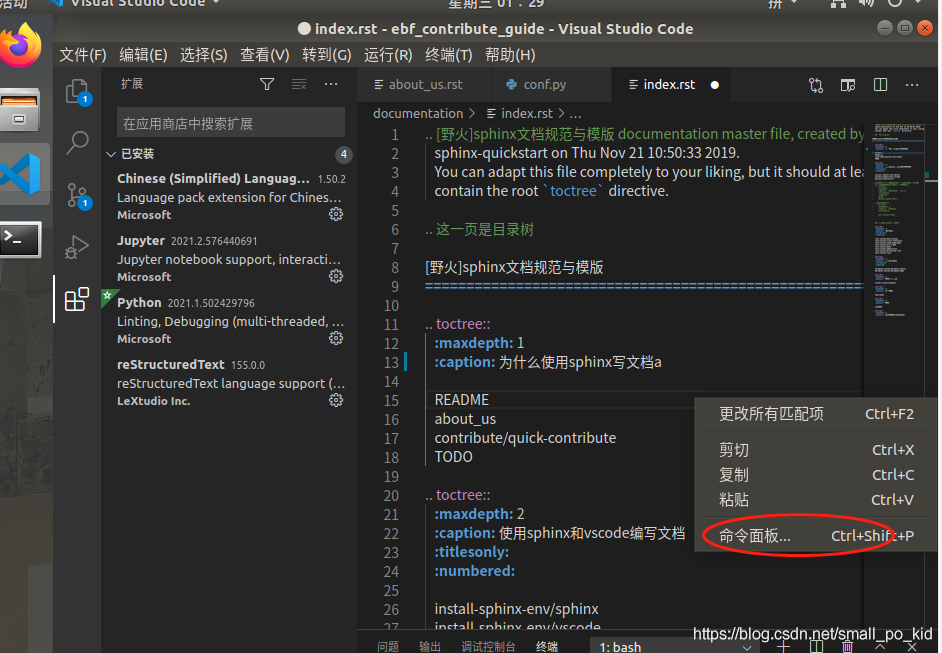This screenshot has width=942, height=653.
Task: Click the extension marketplace search field
Action: [231, 123]
